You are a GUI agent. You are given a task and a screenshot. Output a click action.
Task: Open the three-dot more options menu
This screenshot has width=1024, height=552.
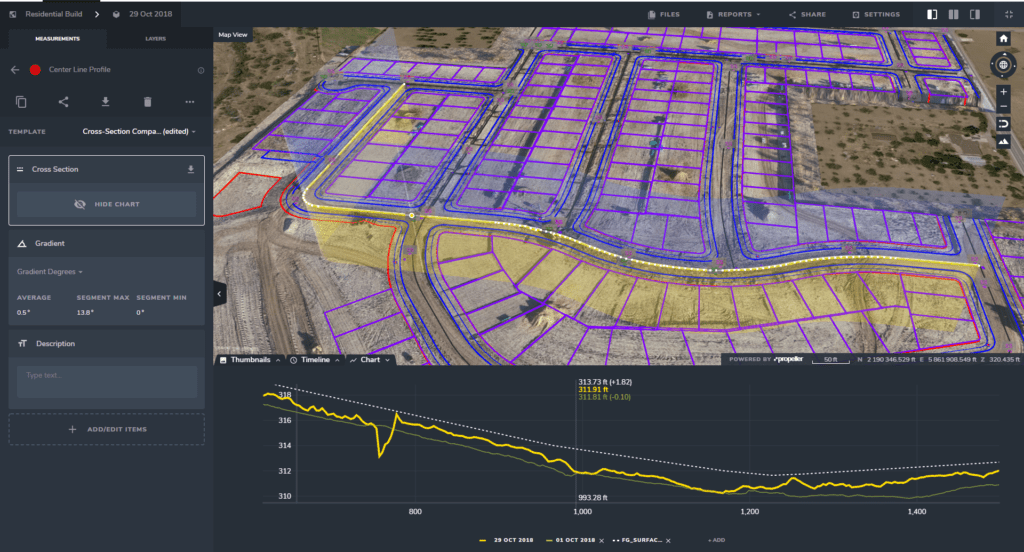tap(190, 102)
